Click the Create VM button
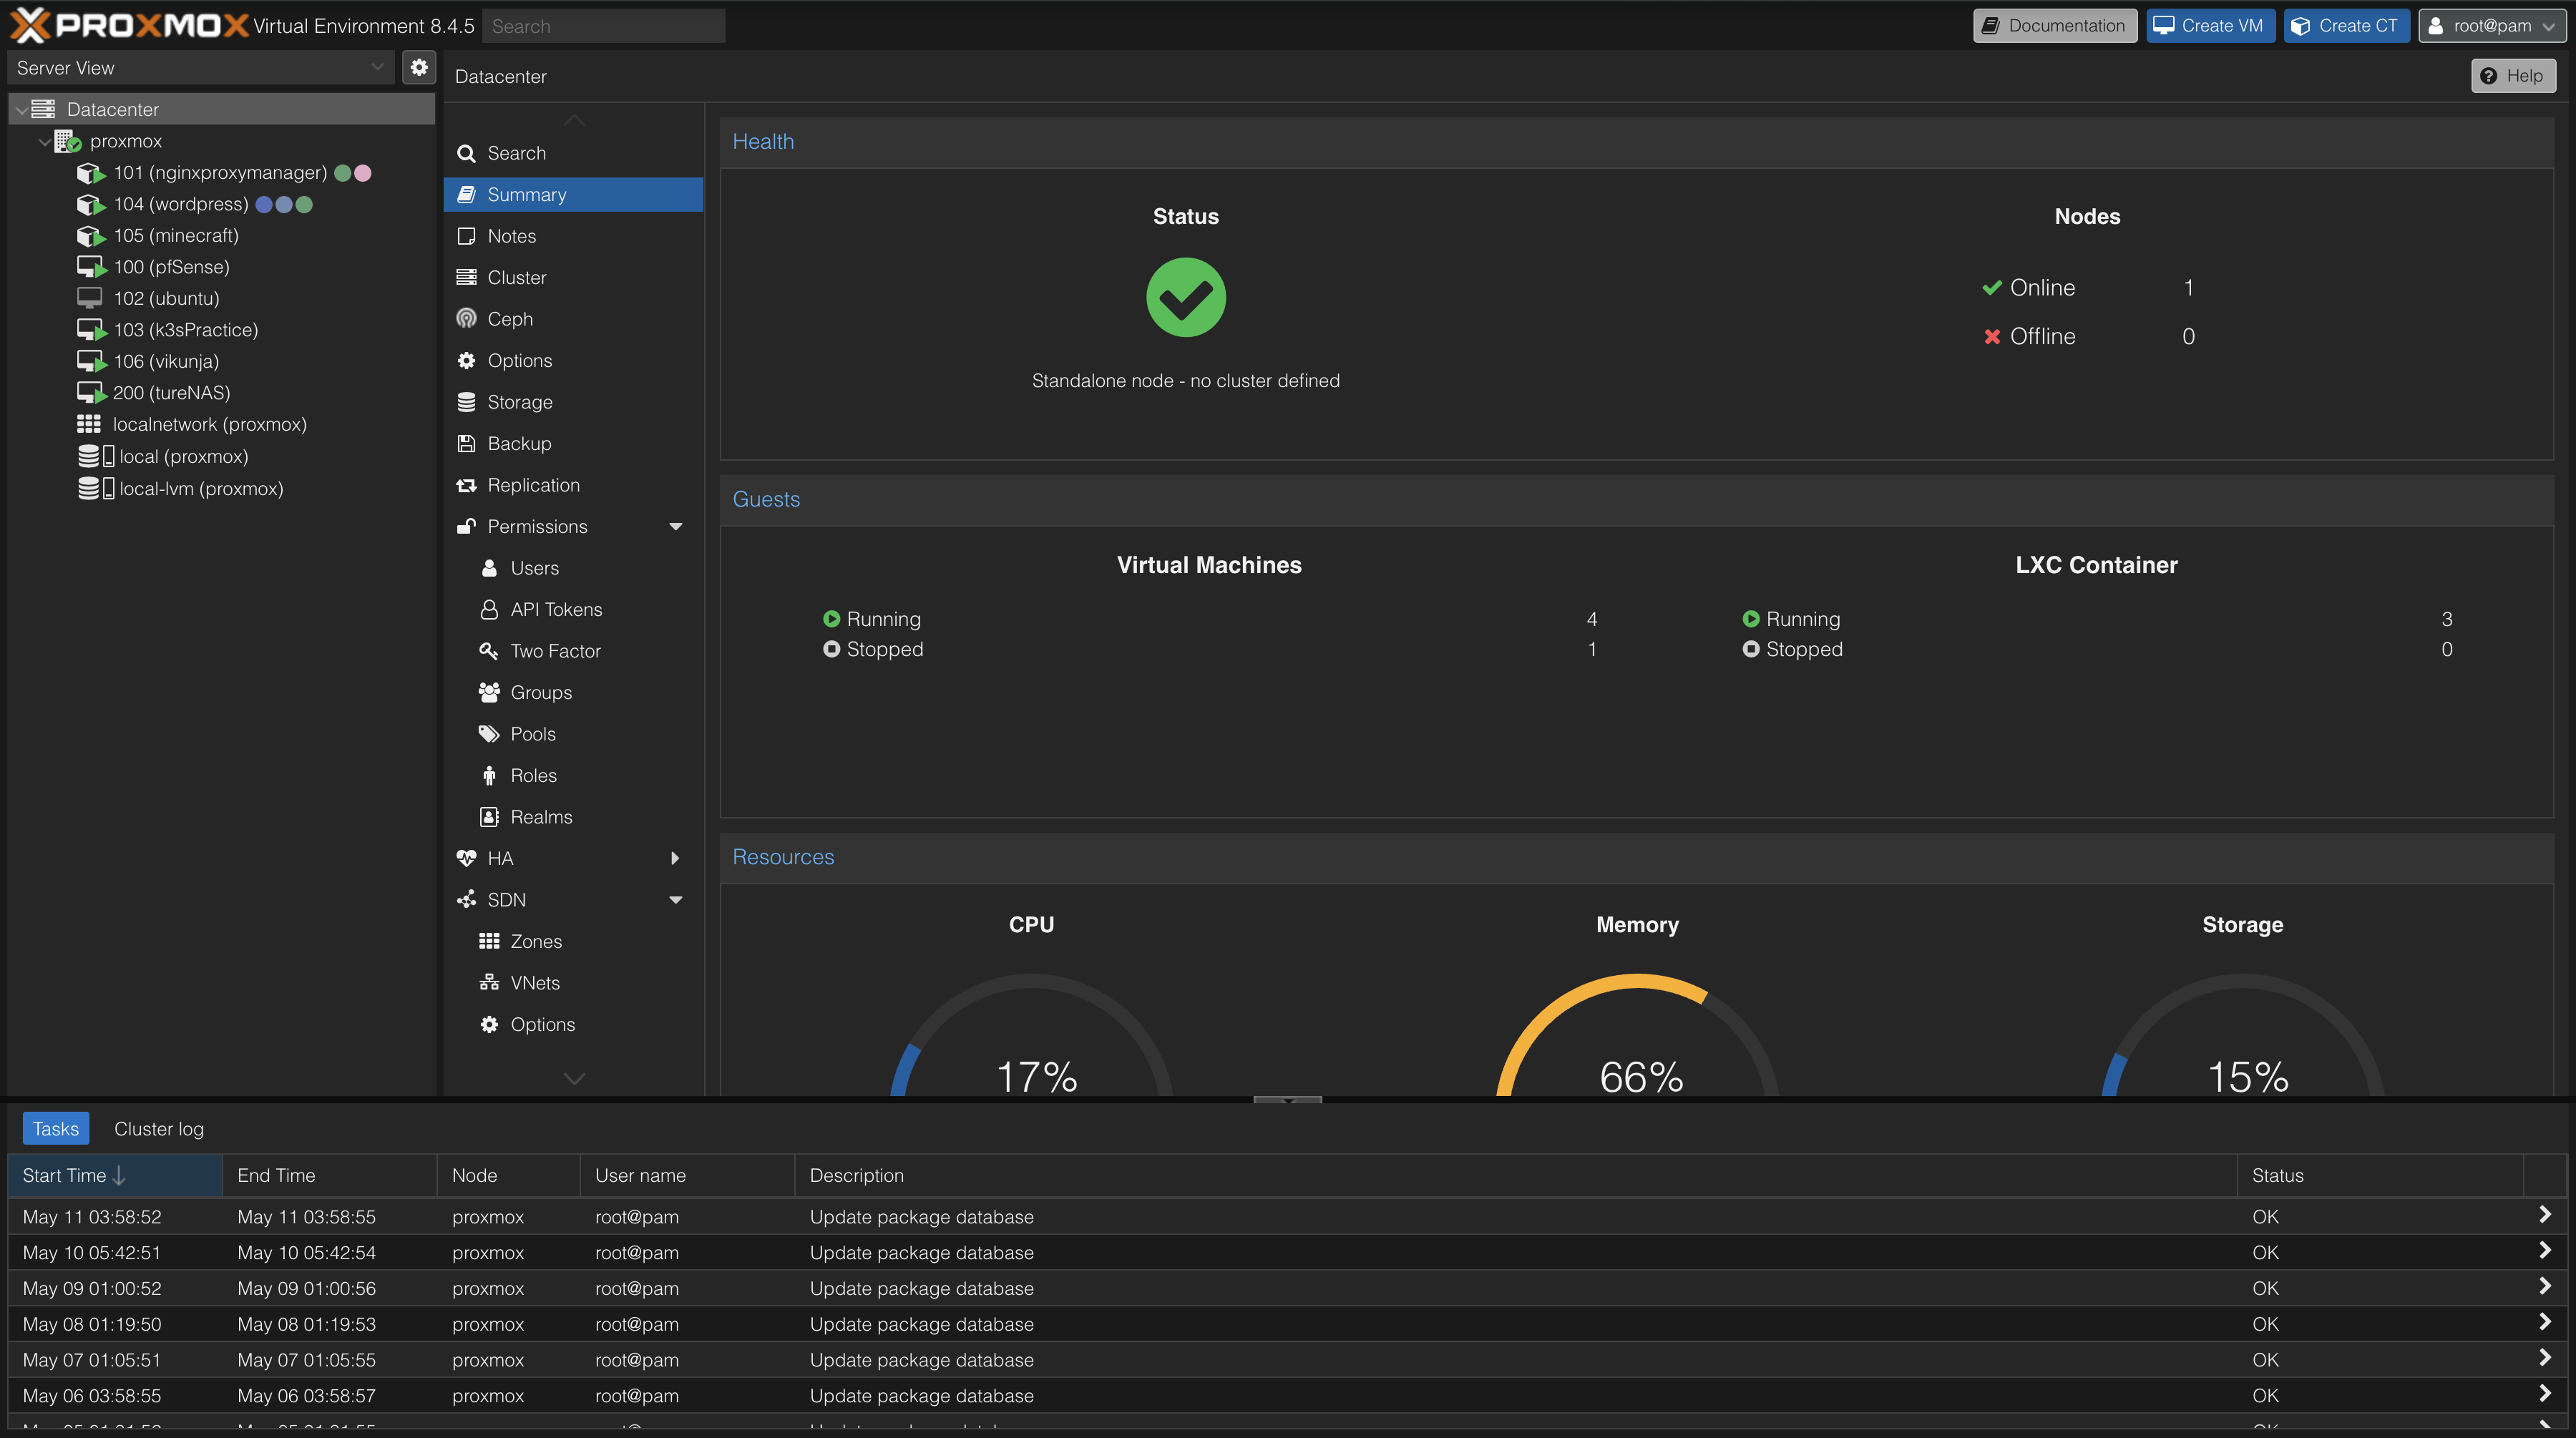2576x1438 pixels. click(2210, 26)
